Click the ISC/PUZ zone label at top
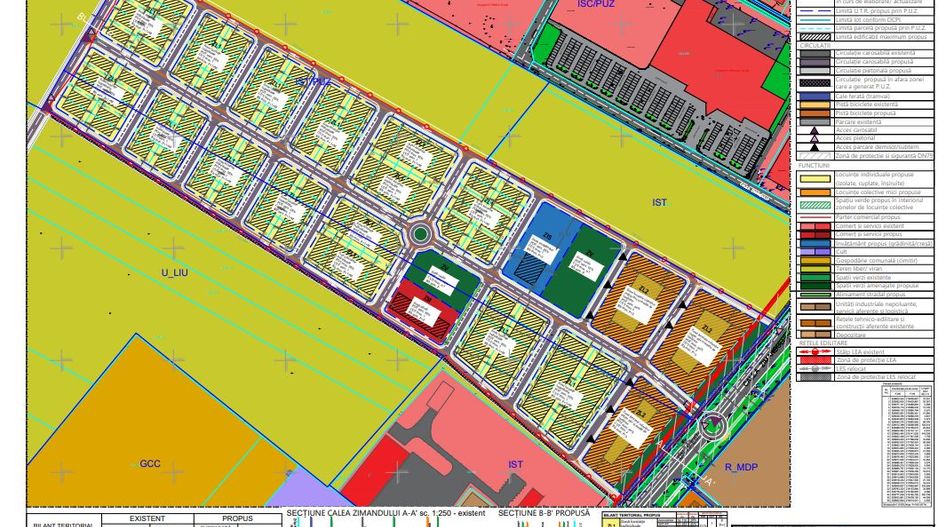This screenshot has height=527, width=938. [597, 5]
